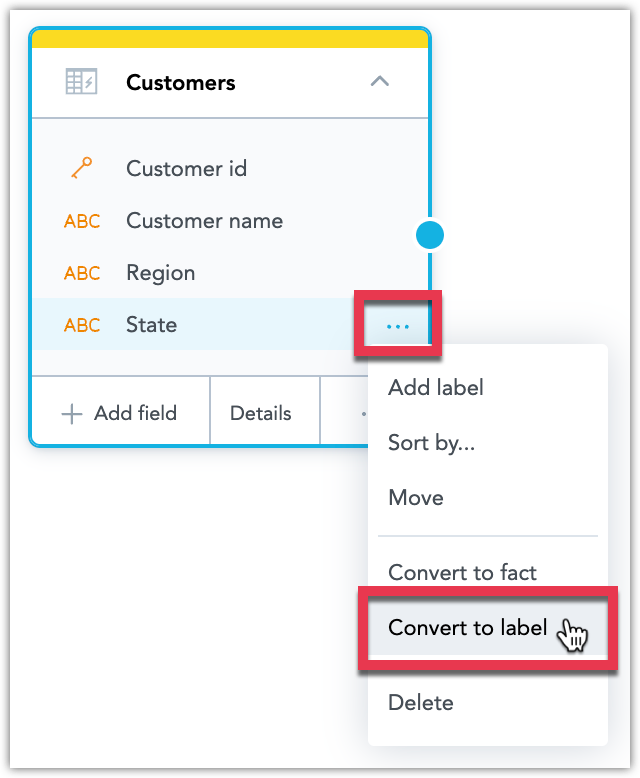Click the Customers dataset title
The height and width of the screenshot is (778, 640).
pos(181,82)
